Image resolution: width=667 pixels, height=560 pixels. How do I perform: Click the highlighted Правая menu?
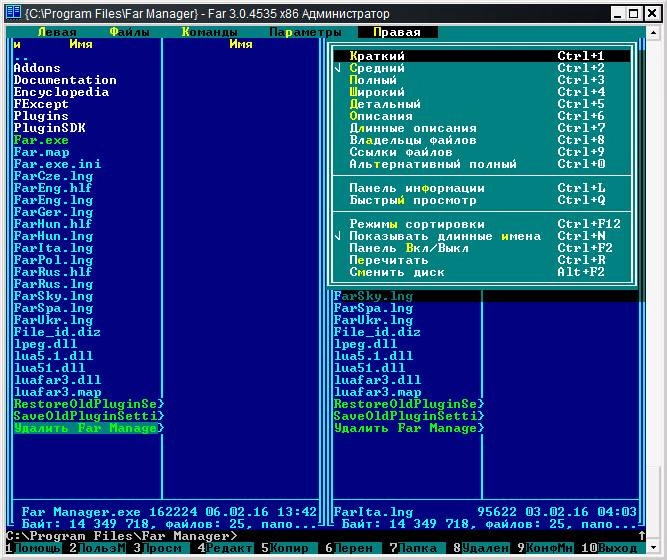[397, 32]
